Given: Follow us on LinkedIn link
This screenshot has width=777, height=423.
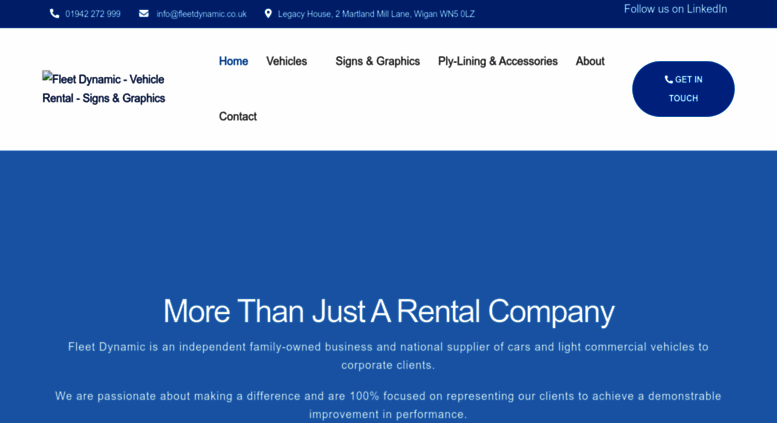Looking at the screenshot, I should (x=675, y=9).
